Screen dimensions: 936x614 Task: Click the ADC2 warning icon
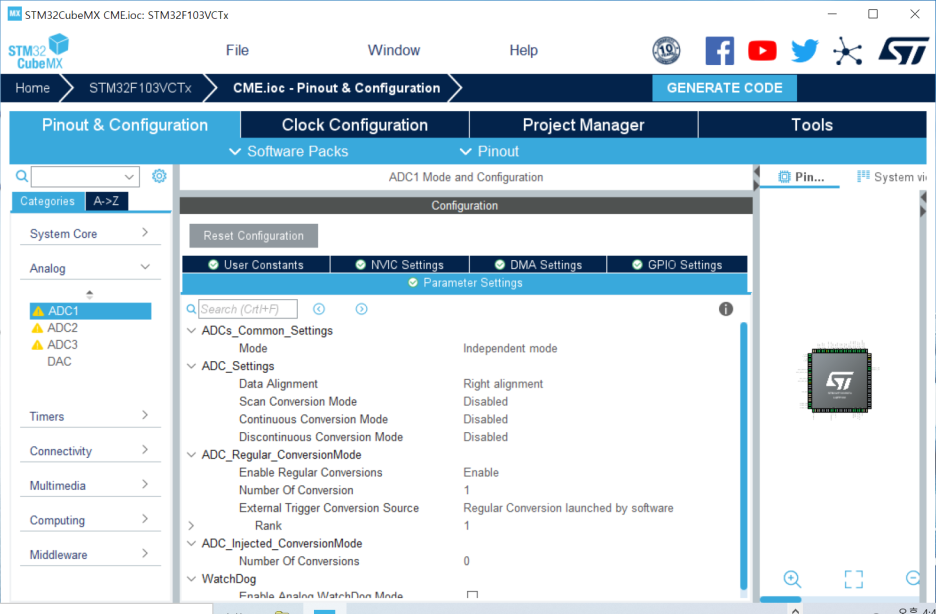[x=37, y=328]
